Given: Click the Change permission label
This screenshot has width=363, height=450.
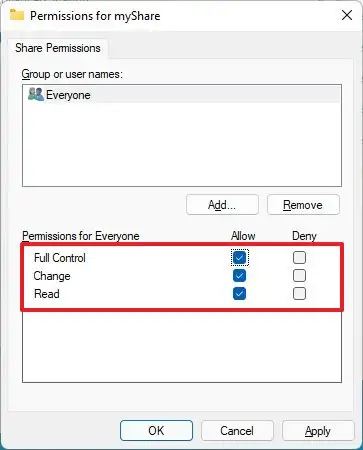Looking at the screenshot, I should tap(52, 276).
